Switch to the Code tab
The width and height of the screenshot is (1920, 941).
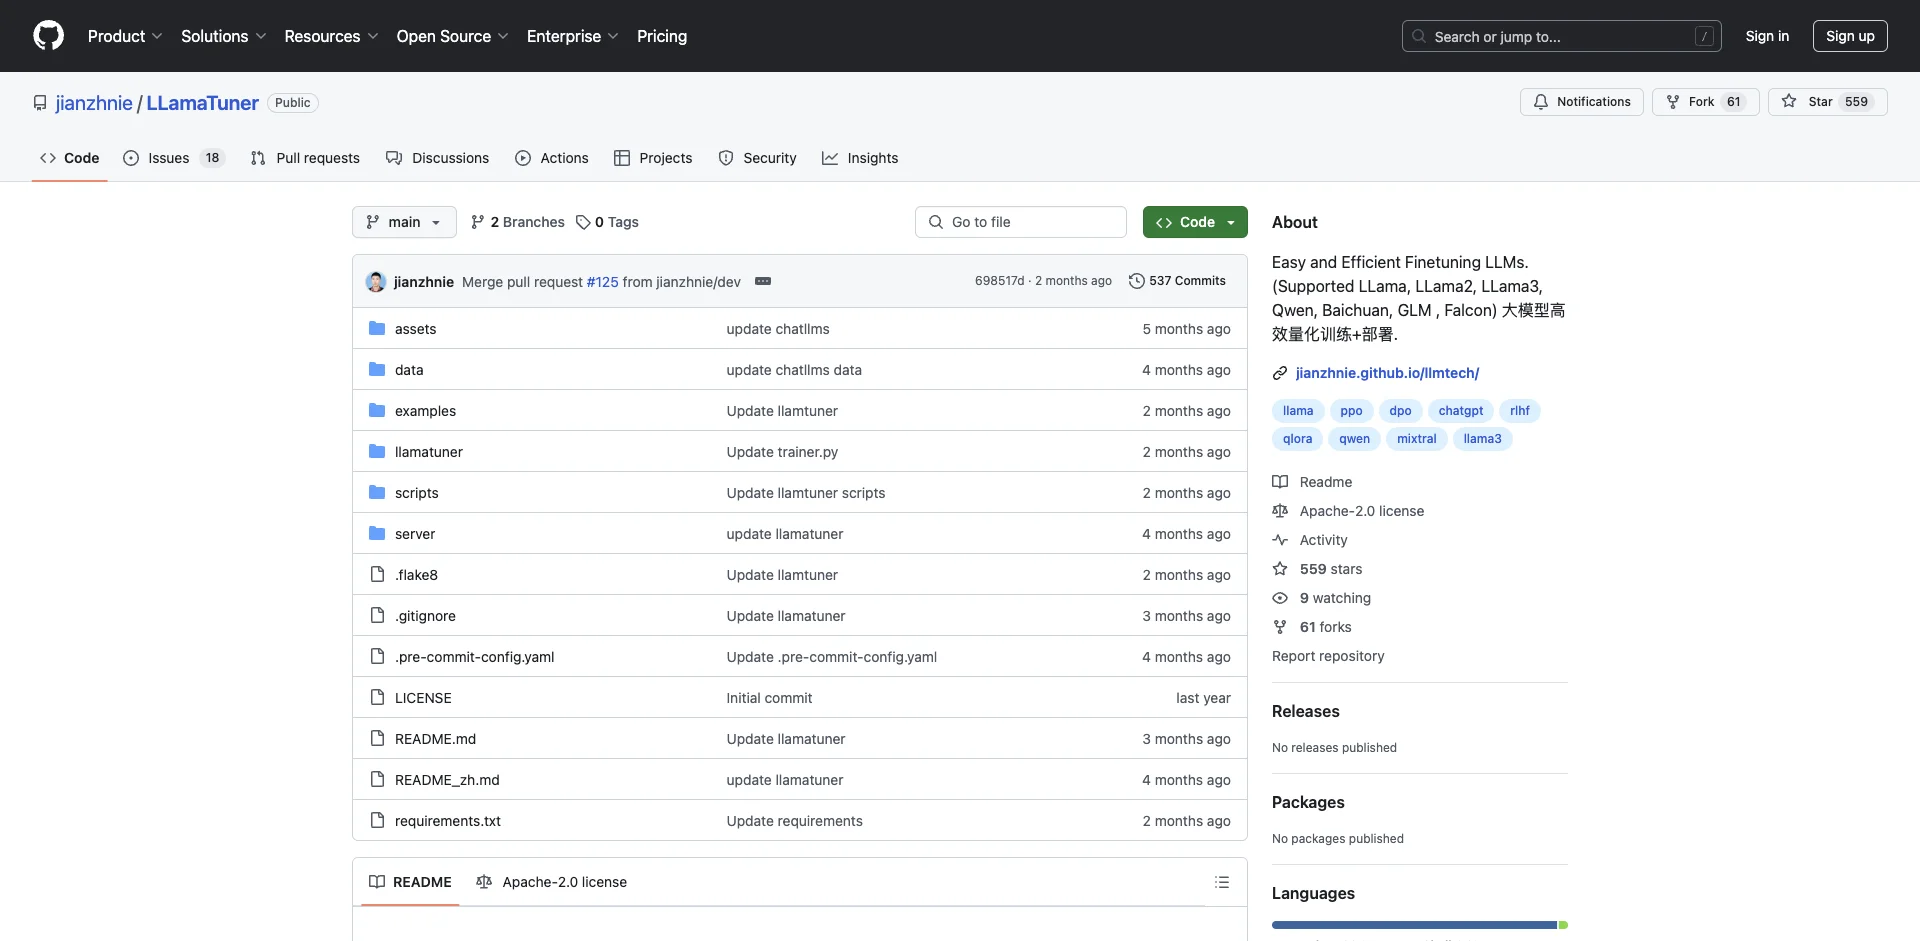[70, 158]
